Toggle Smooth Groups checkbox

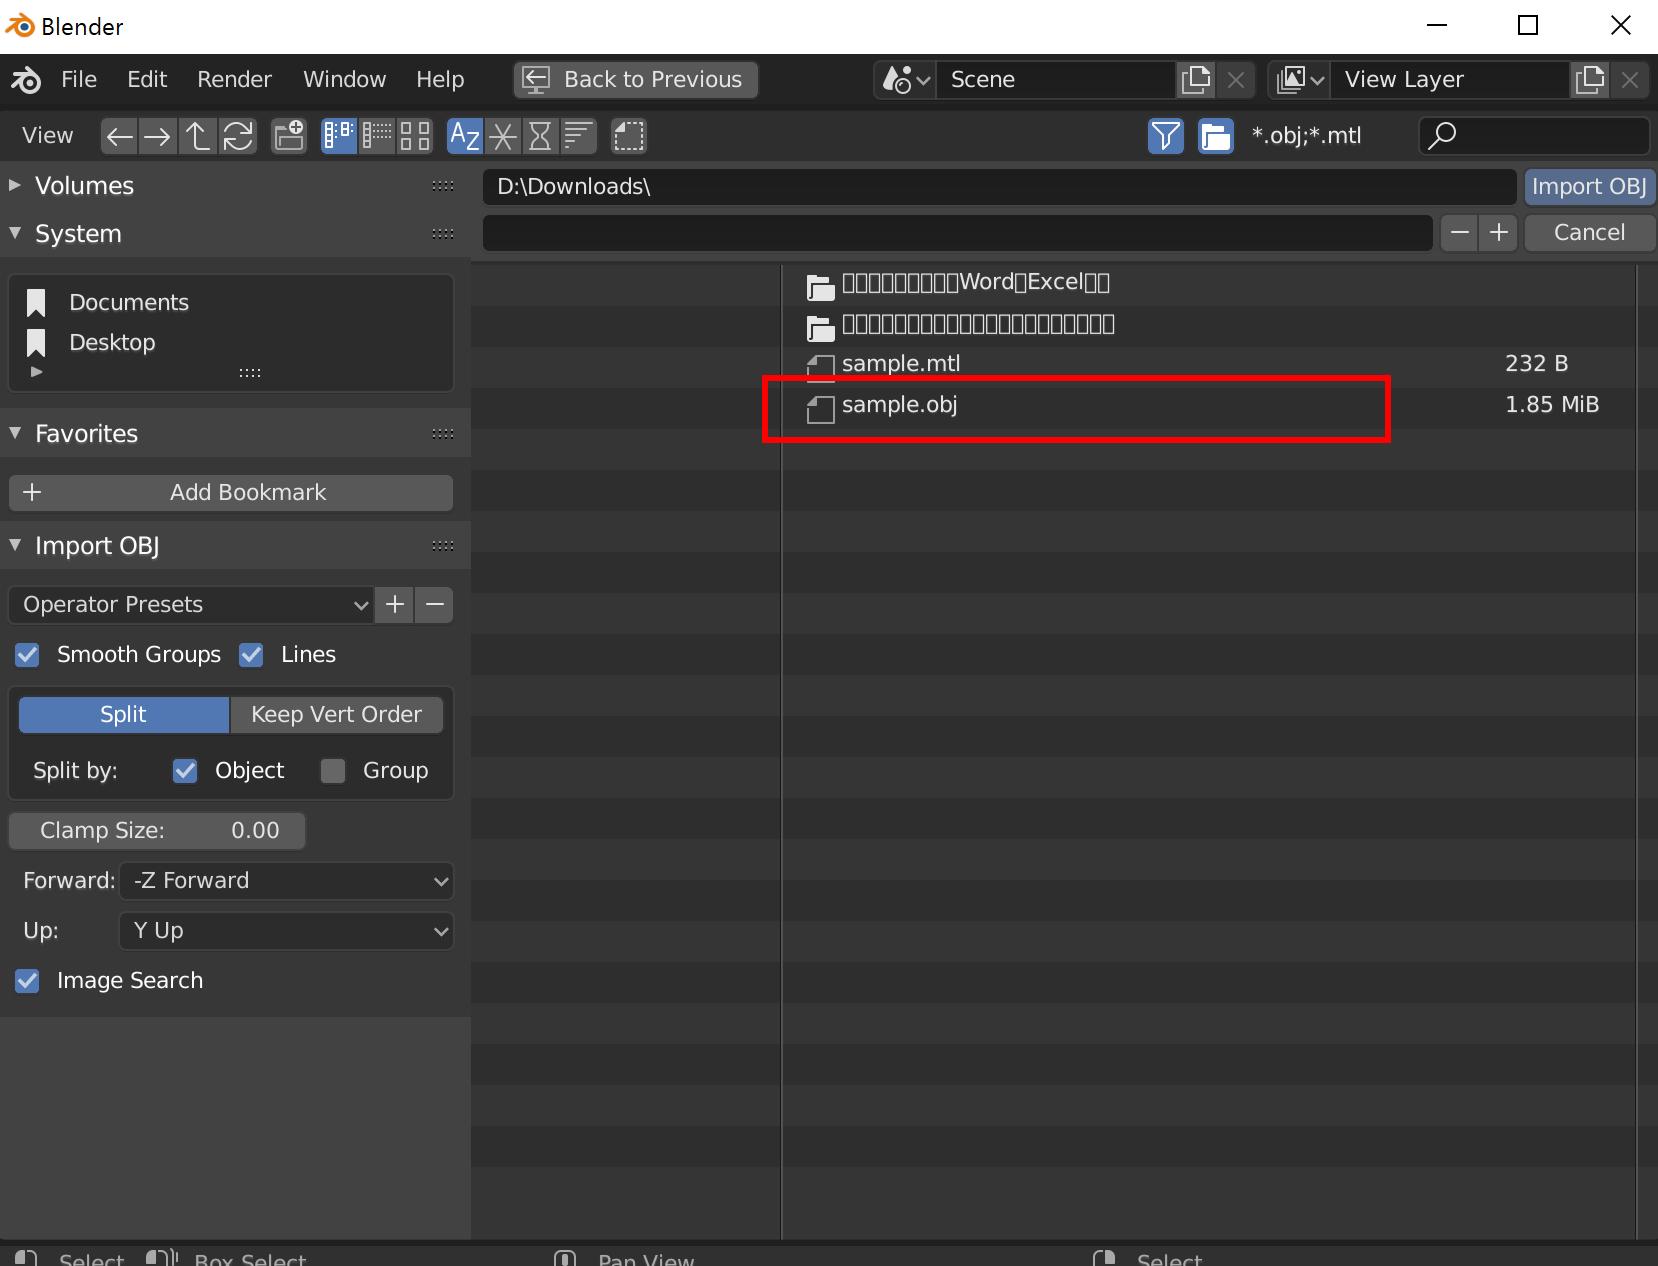pos(28,655)
